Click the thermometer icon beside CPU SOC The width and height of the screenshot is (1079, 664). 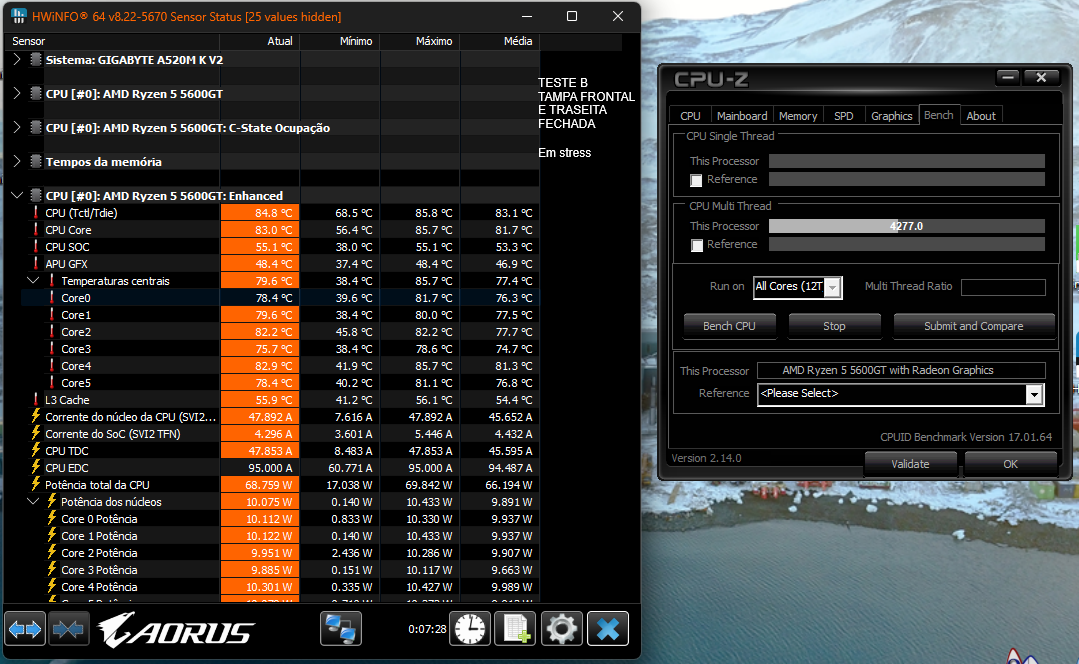click(36, 246)
